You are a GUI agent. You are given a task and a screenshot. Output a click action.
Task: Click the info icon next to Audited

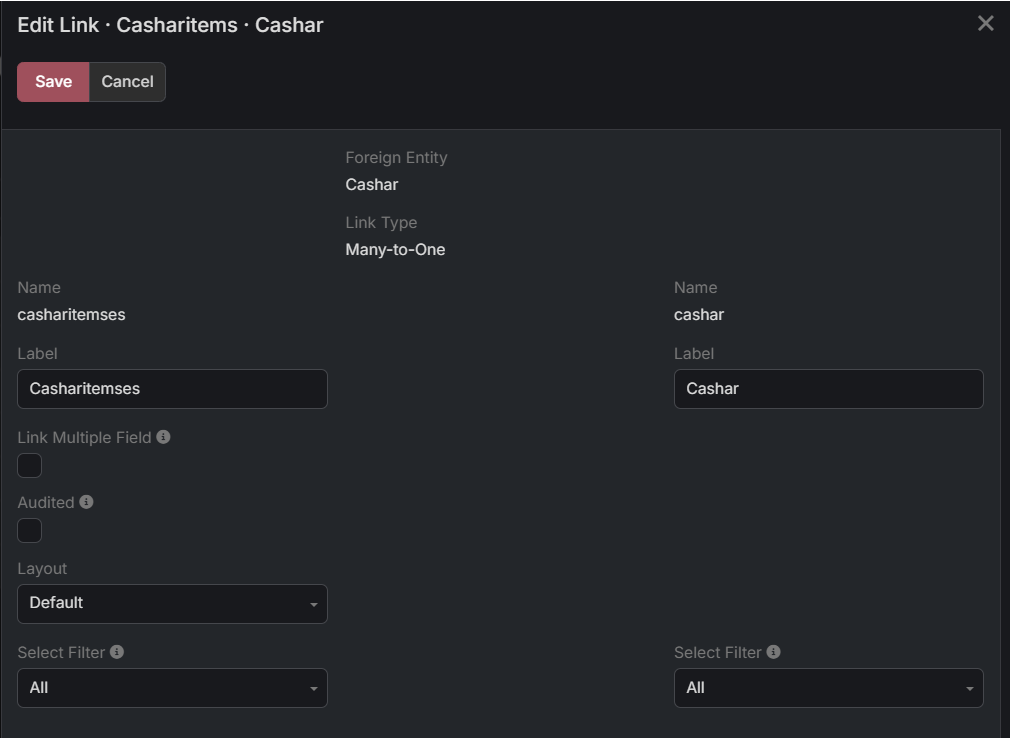pyautogui.click(x=86, y=502)
